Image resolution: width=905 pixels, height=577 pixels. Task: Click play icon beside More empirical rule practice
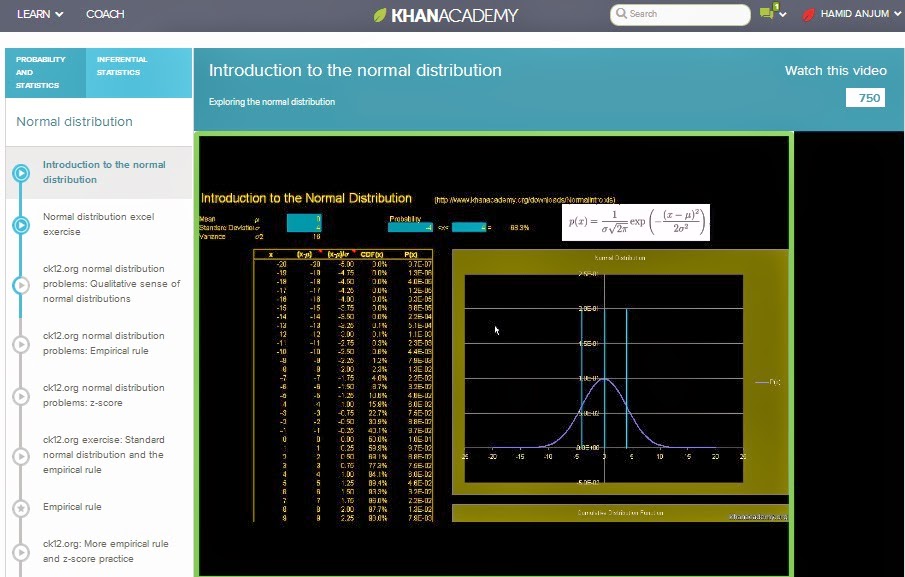click(21, 552)
